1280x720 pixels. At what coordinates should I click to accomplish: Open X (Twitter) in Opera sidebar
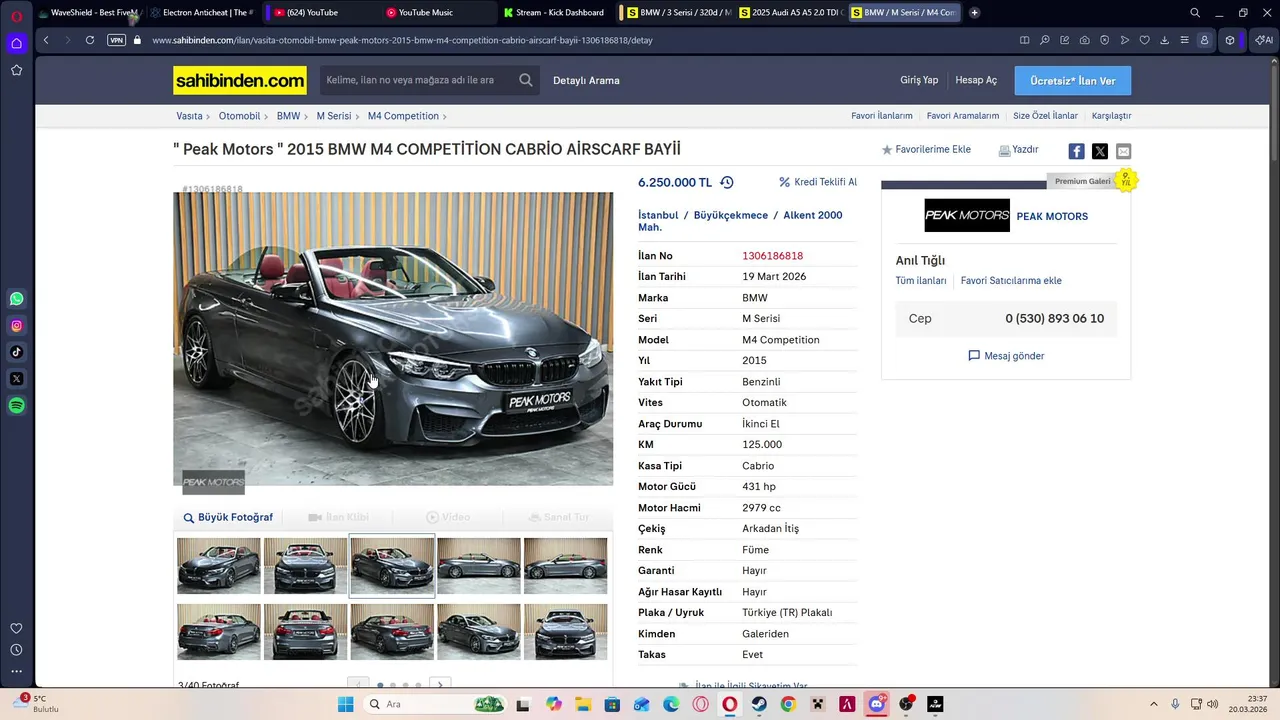point(16,379)
